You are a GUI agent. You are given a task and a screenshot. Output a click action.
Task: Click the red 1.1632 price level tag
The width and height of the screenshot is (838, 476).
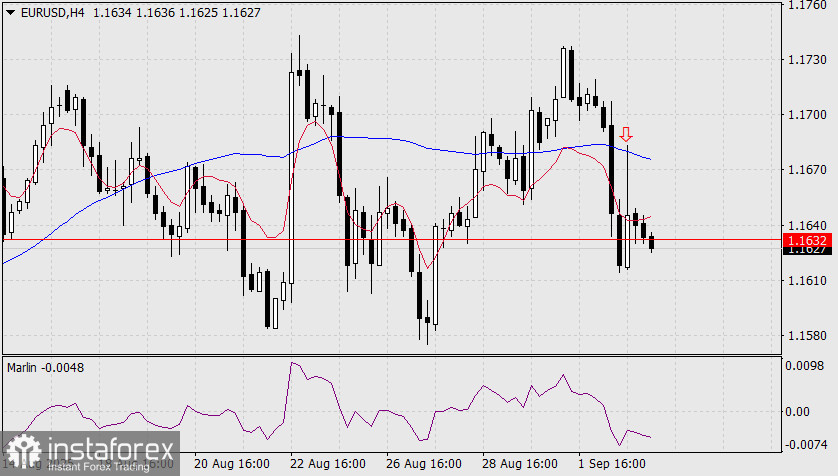coord(807,240)
